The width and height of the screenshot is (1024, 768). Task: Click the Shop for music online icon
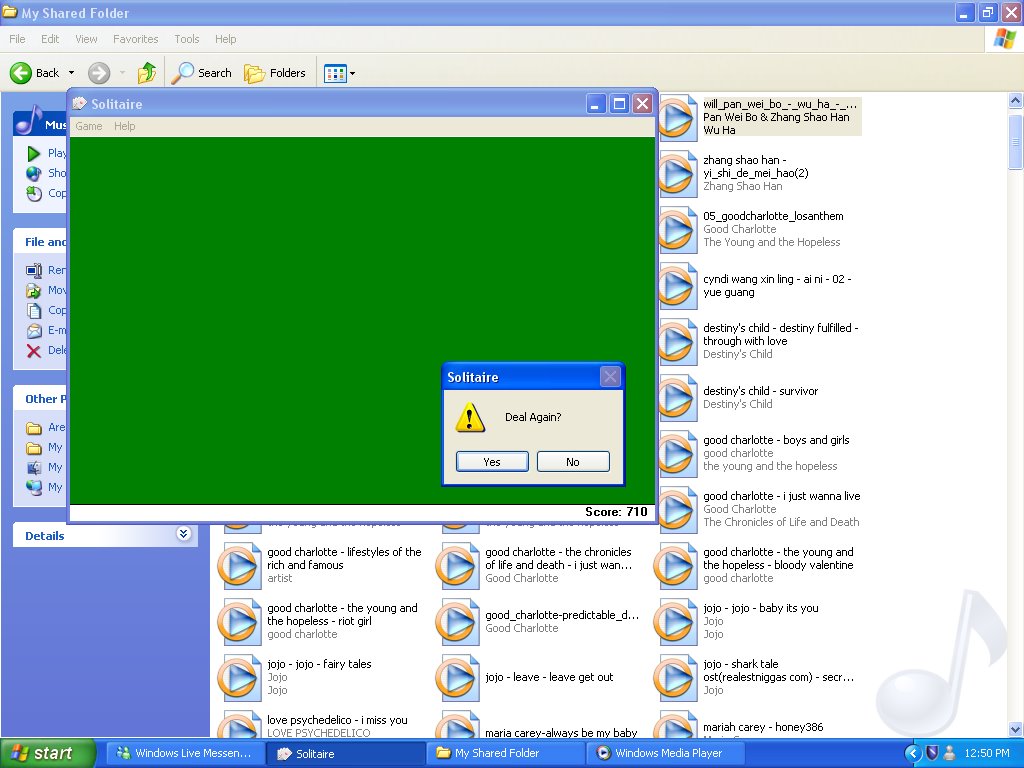click(34, 173)
